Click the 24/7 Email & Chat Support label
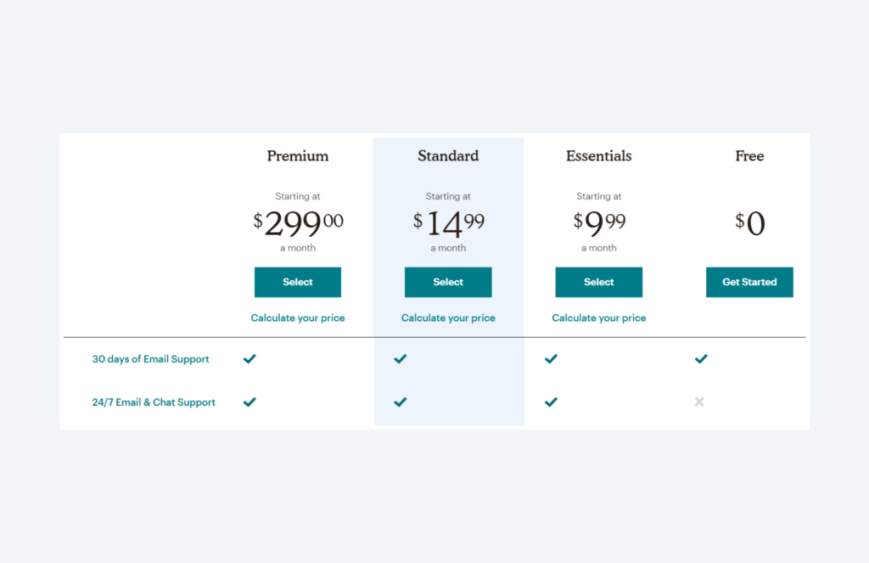 click(x=153, y=402)
